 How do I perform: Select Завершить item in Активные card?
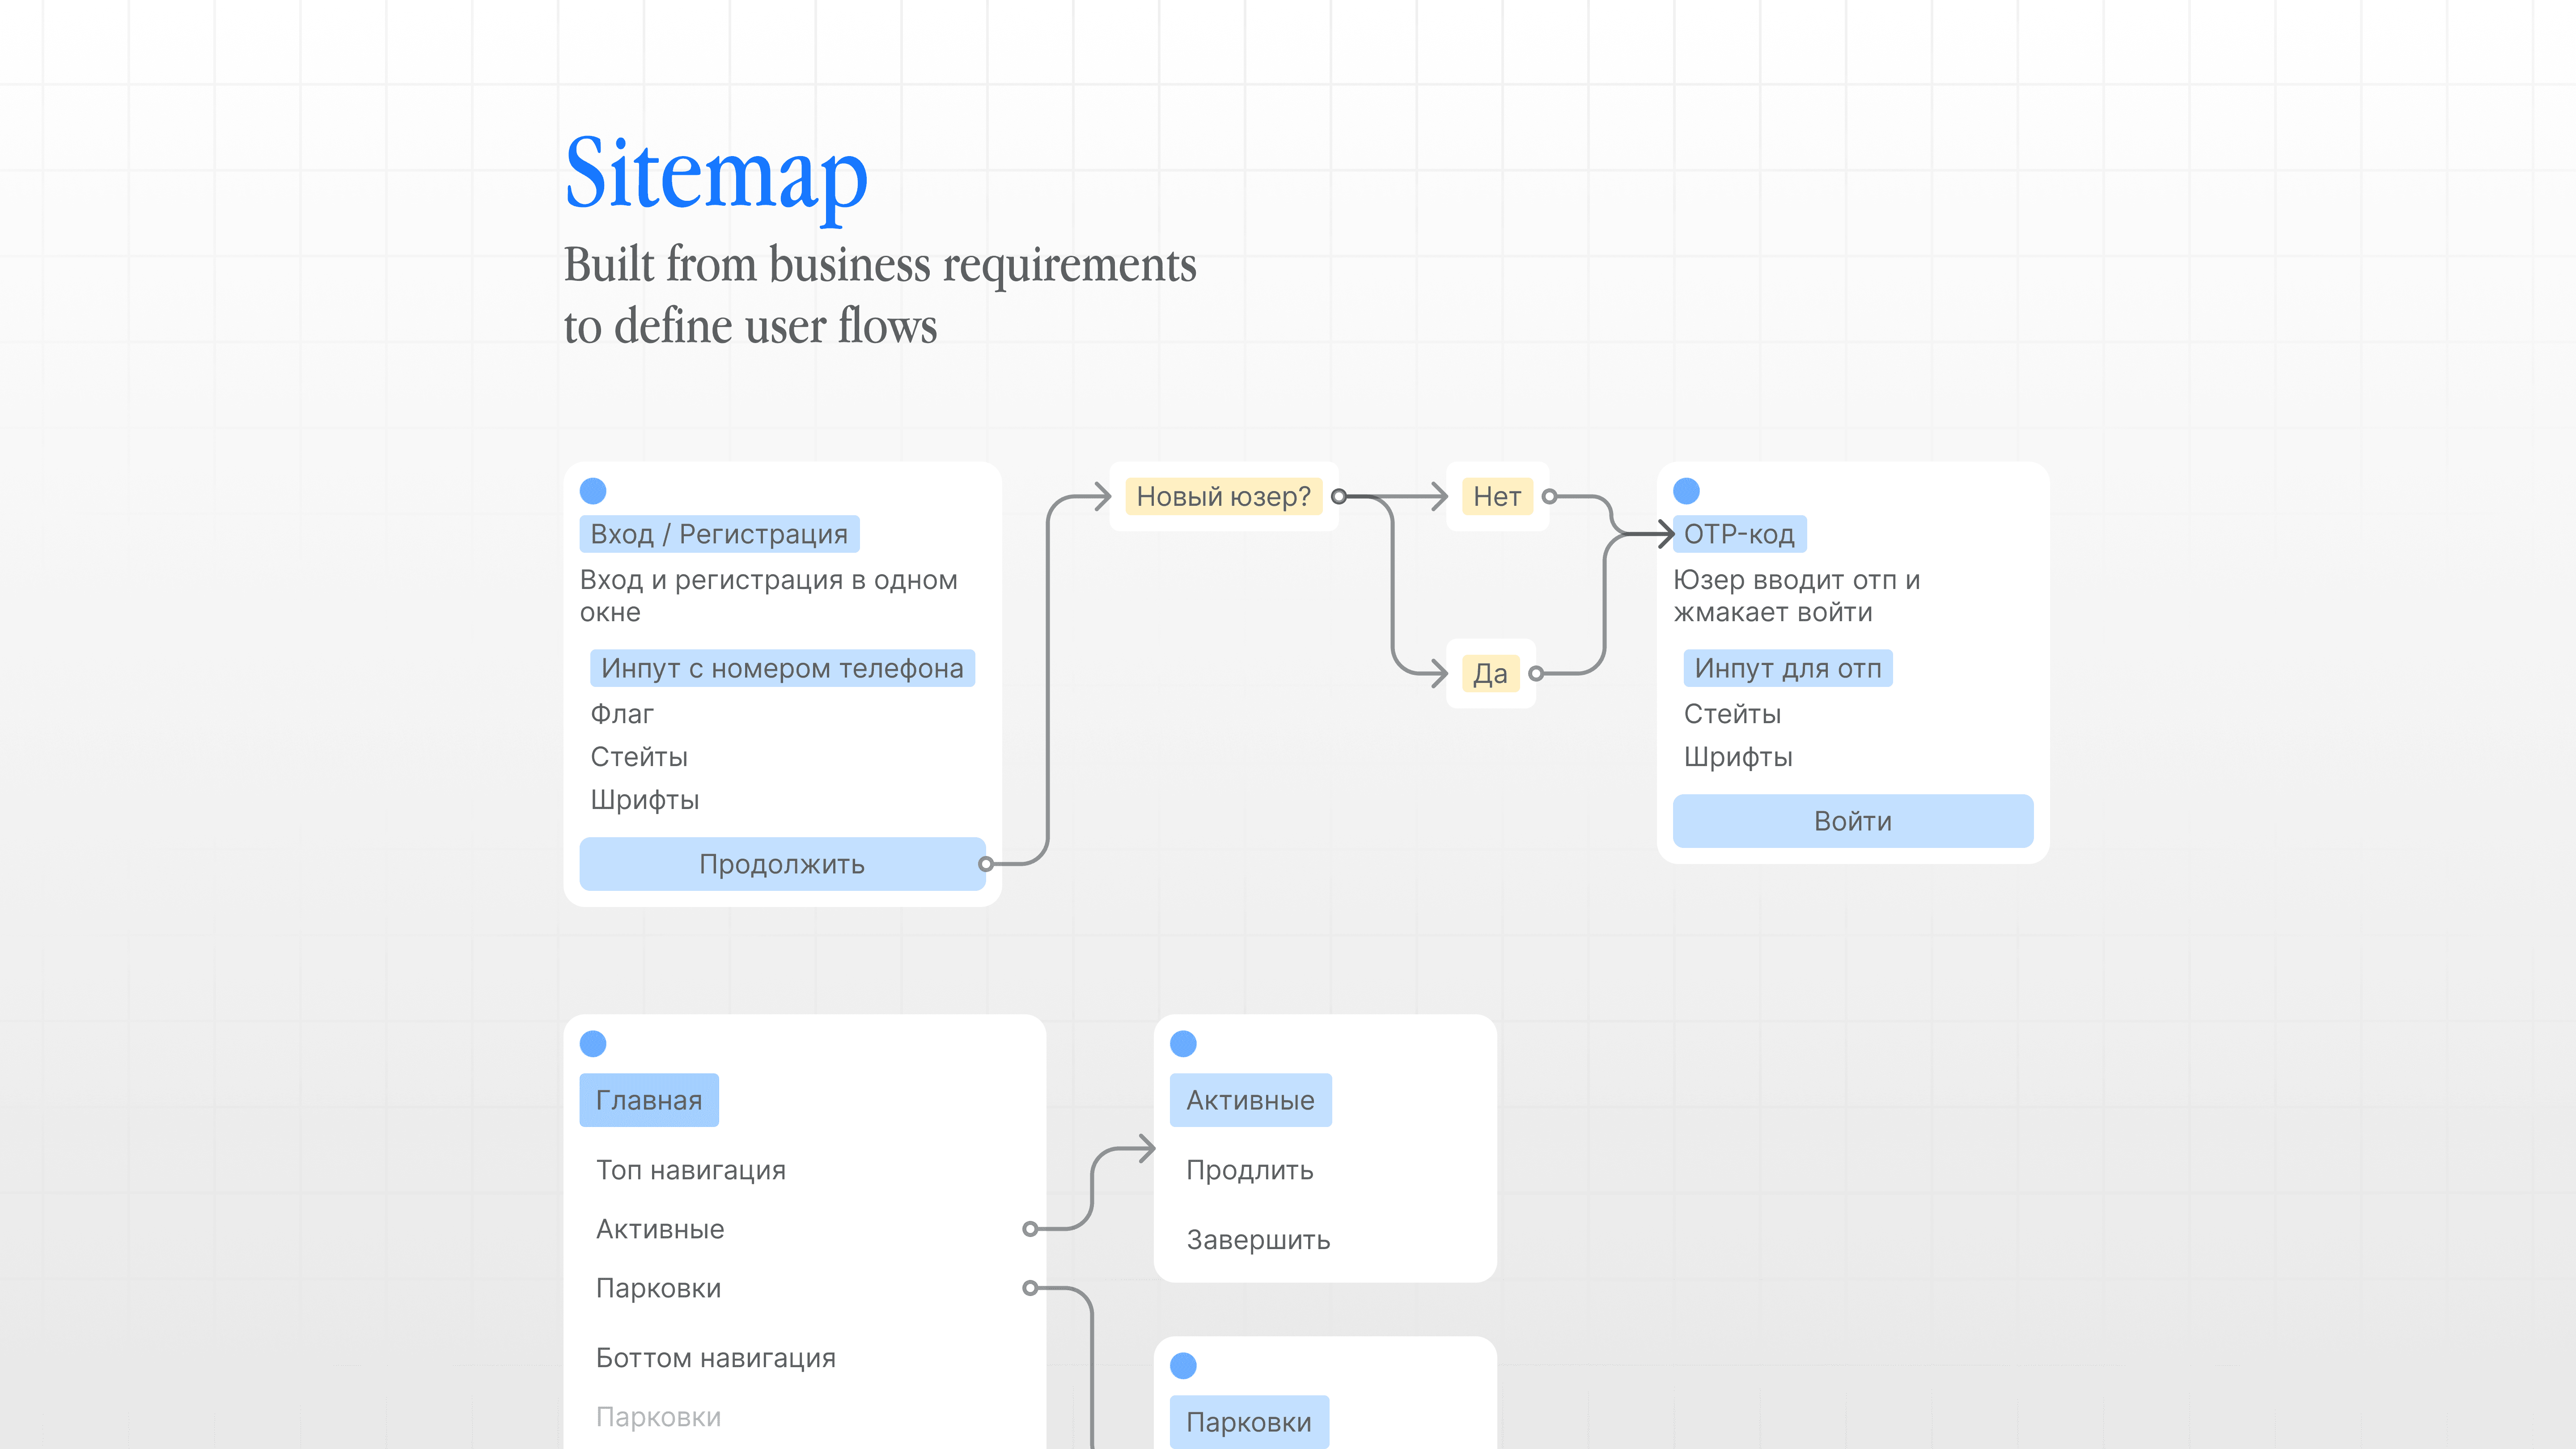1258,1240
